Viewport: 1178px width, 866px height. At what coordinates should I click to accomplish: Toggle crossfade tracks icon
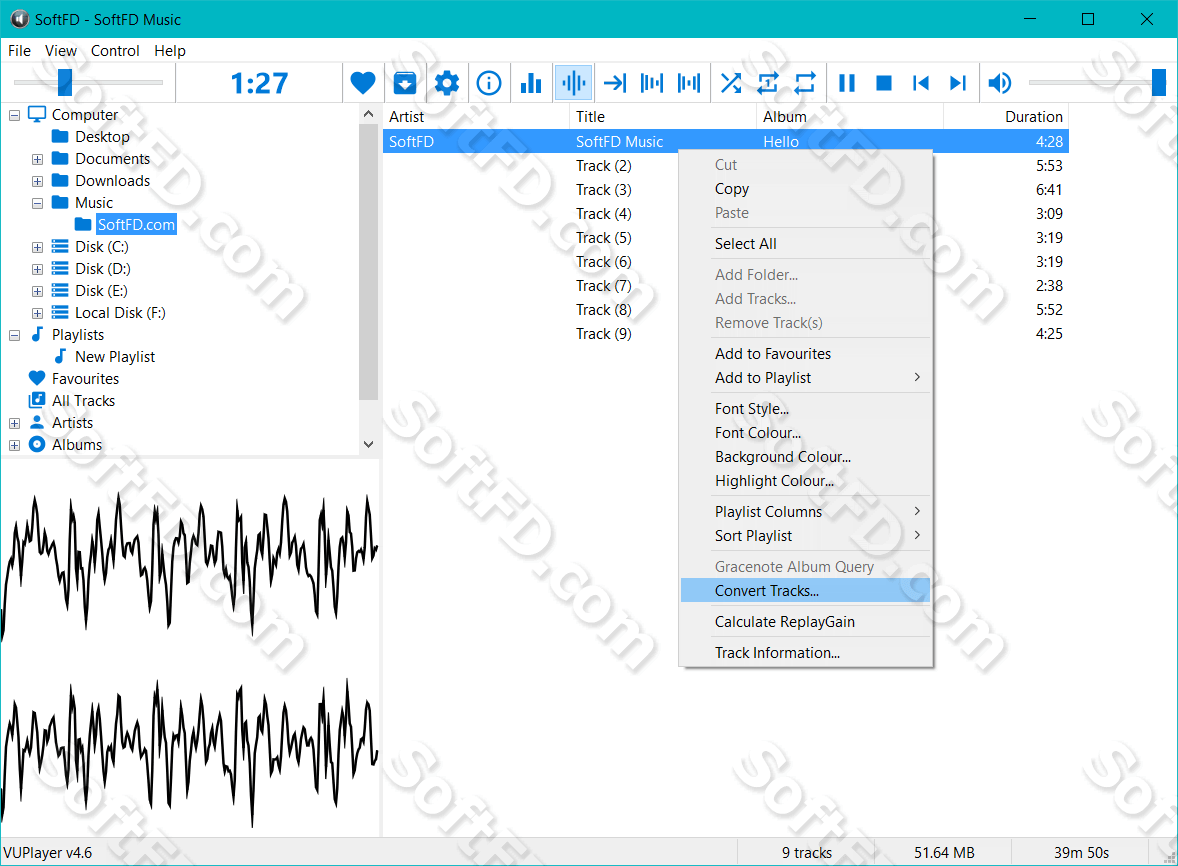coord(688,83)
